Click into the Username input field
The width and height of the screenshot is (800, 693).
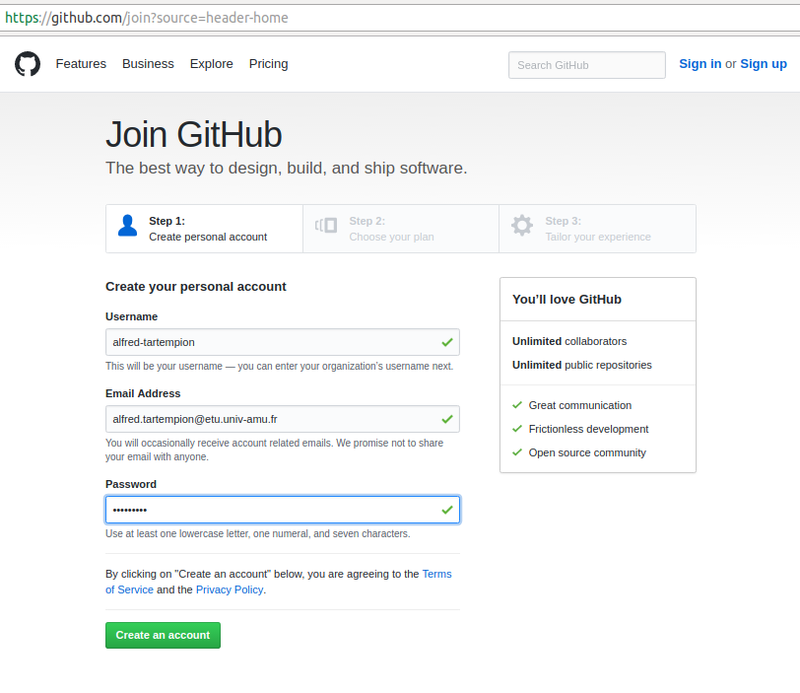(282, 342)
